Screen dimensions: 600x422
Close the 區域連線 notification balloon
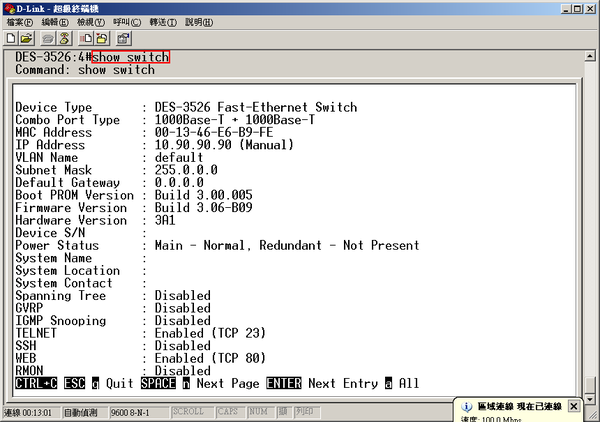pos(574,406)
